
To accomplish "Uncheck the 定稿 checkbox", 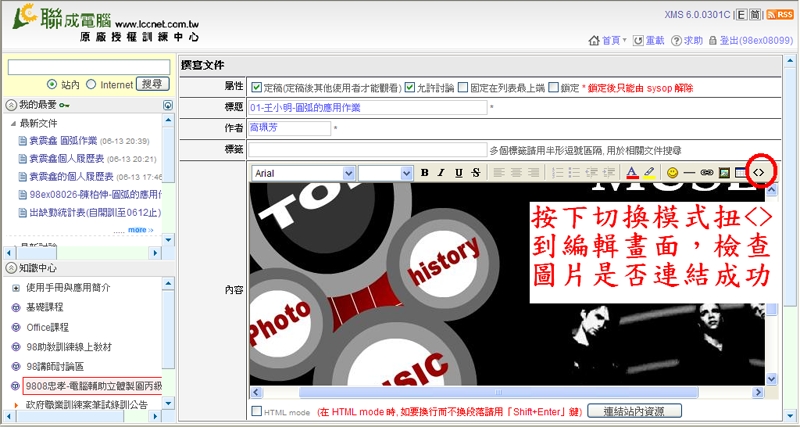I will 257,88.
